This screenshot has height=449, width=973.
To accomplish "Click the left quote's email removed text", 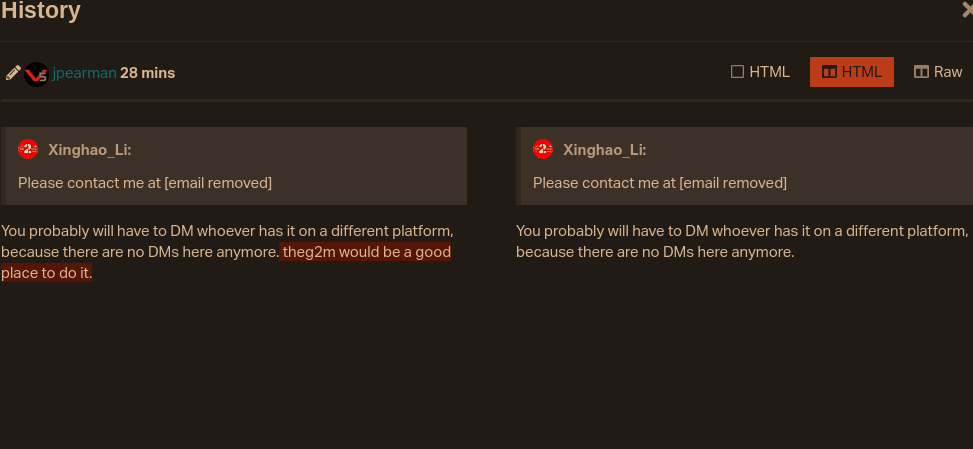I will click(218, 183).
